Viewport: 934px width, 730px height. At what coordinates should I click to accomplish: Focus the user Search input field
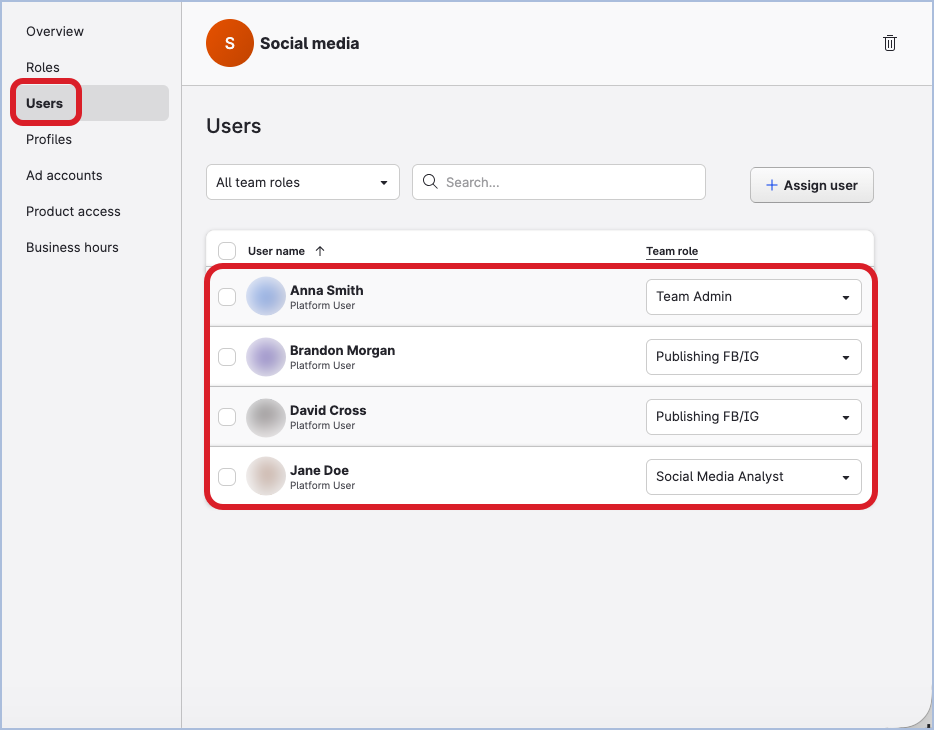(570, 182)
